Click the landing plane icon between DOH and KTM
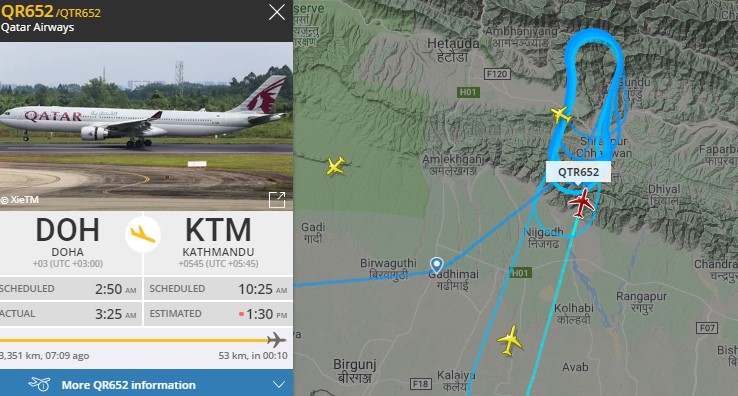The image size is (738, 396). (x=143, y=234)
